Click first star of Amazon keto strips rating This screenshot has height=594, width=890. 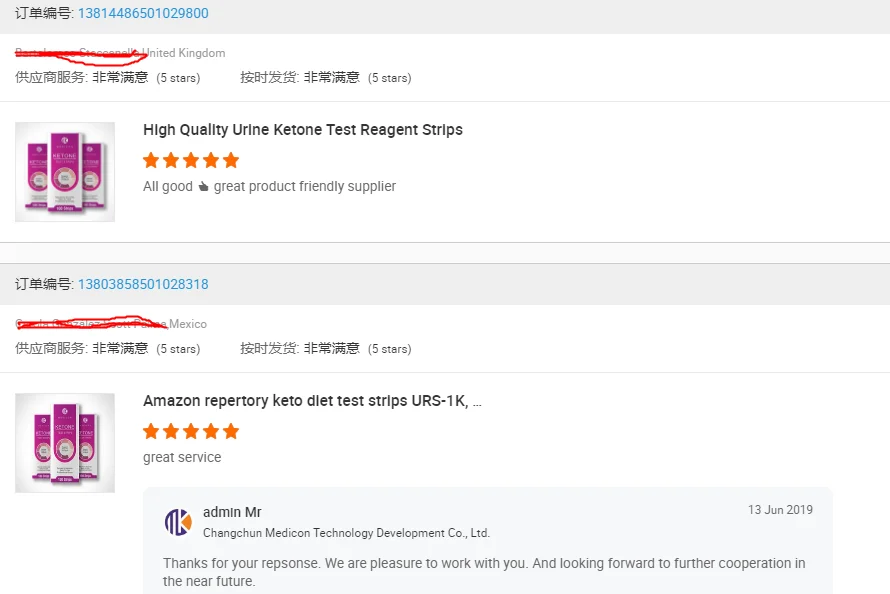coord(151,431)
